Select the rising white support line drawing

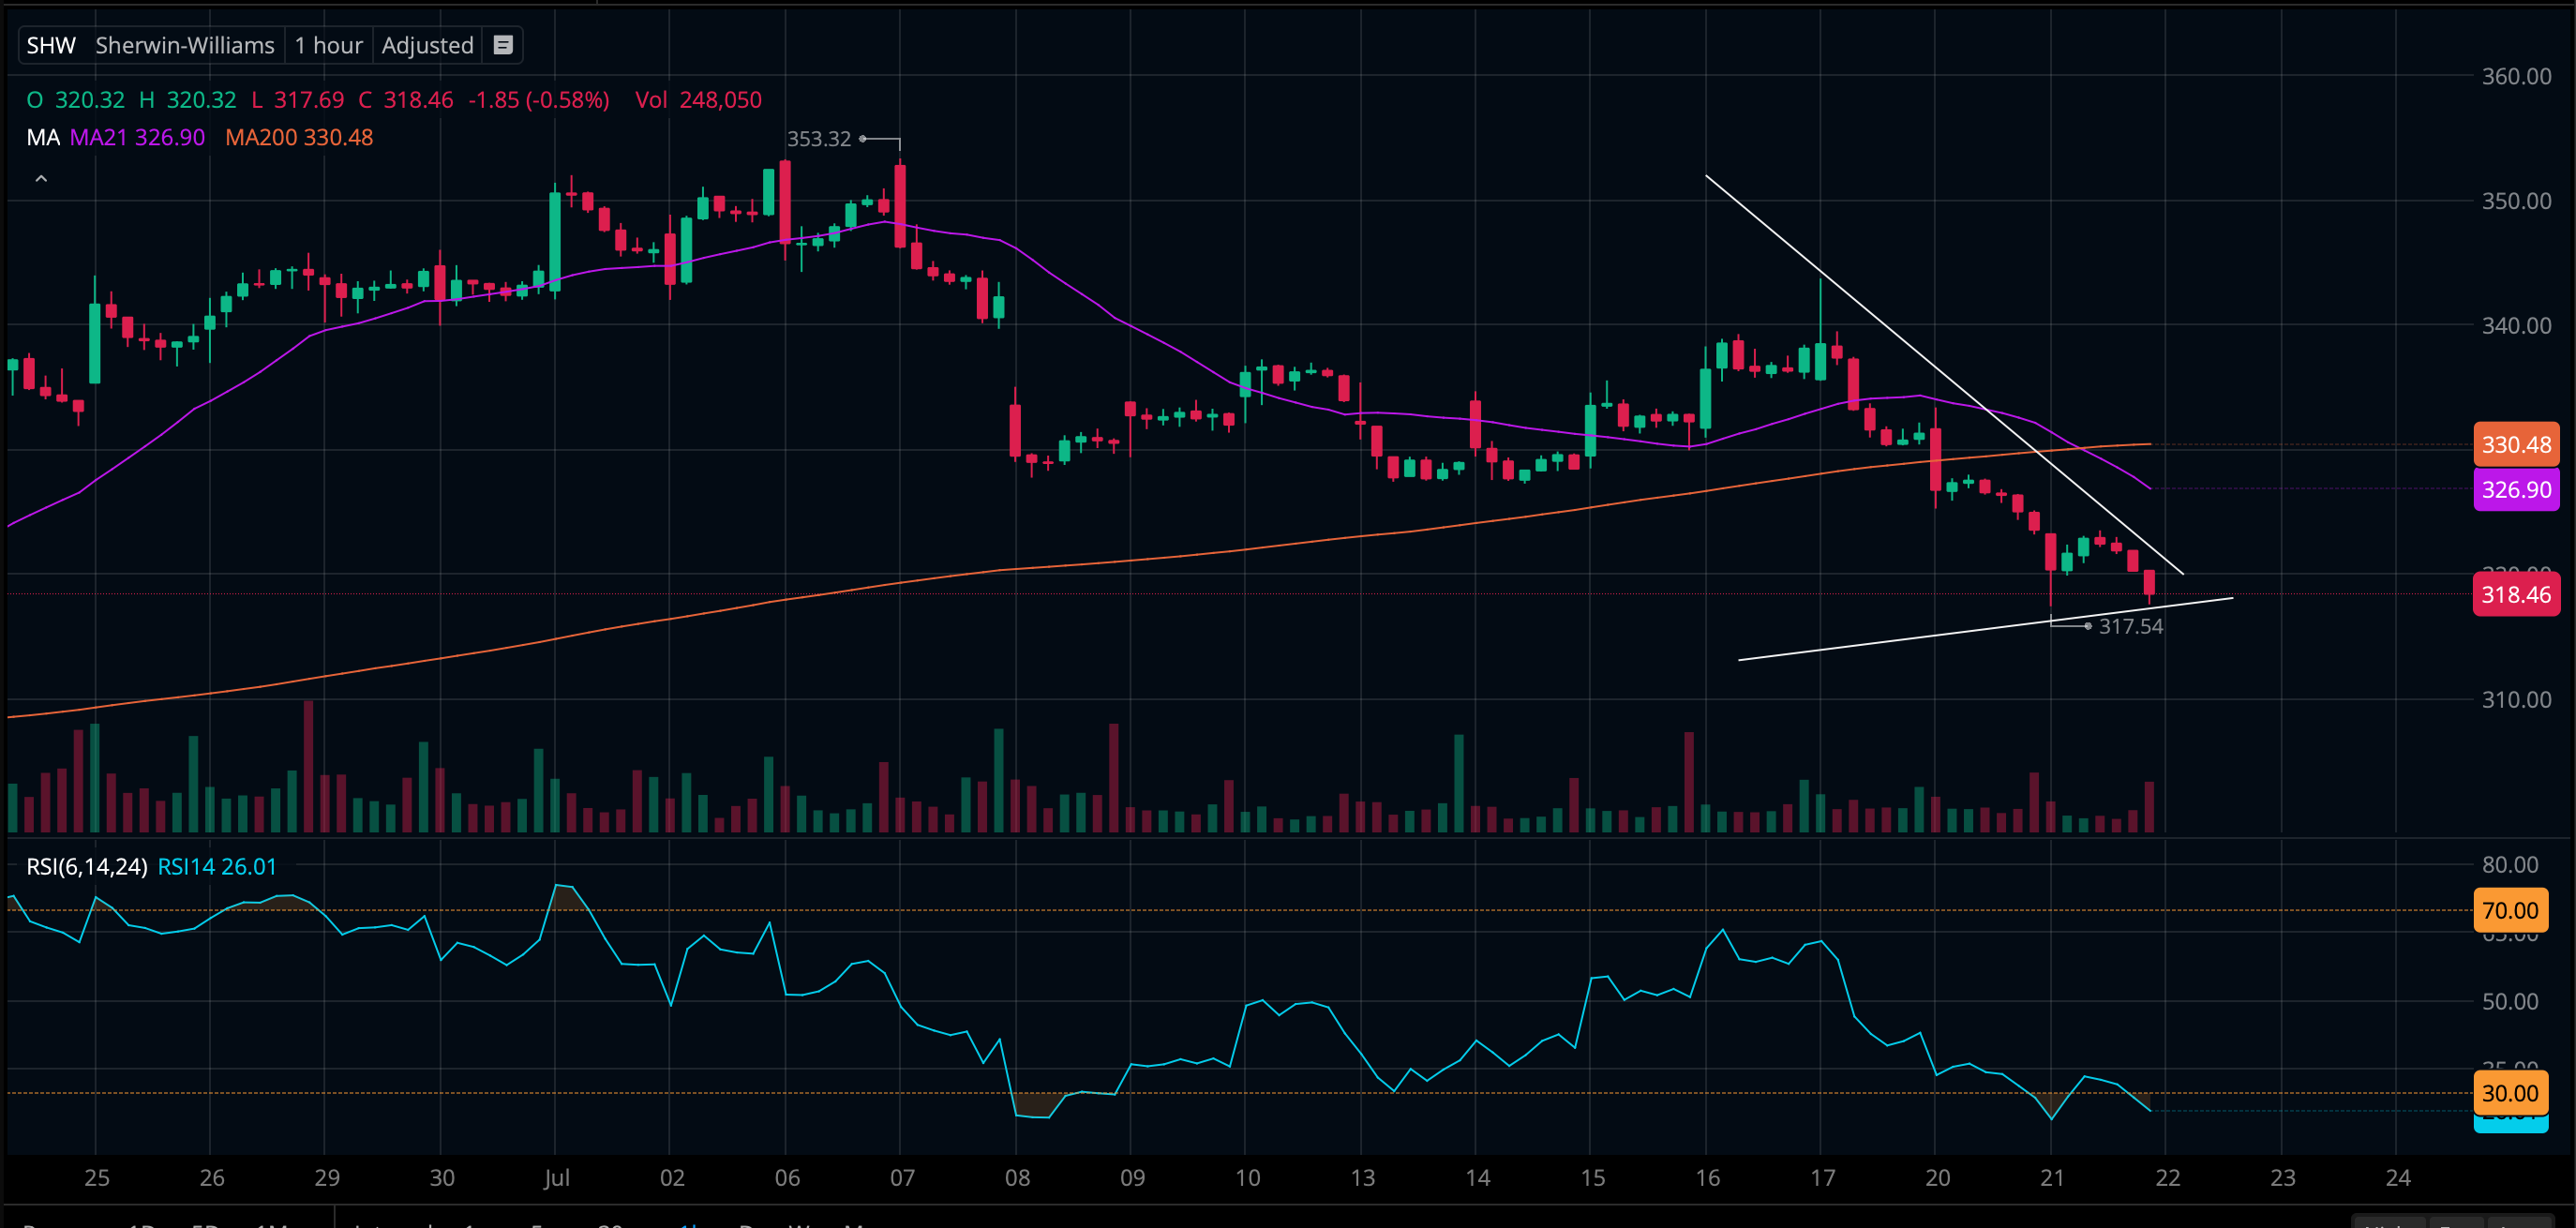tap(1986, 629)
